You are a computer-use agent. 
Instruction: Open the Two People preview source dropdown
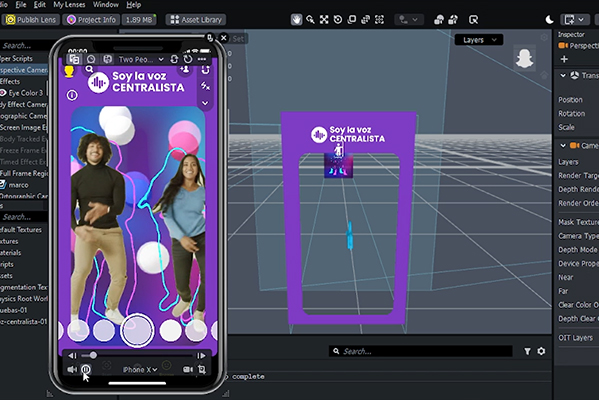[141, 59]
